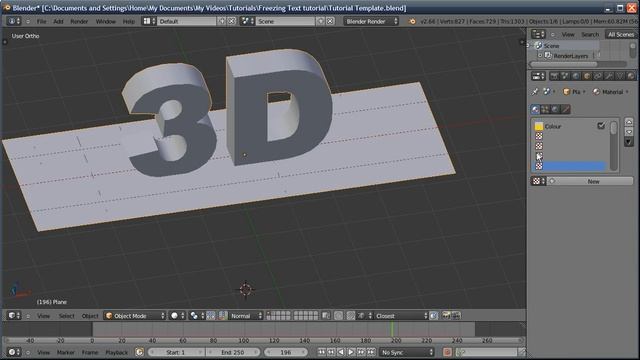Open the Modifiers wrench tab icon

[609, 76]
